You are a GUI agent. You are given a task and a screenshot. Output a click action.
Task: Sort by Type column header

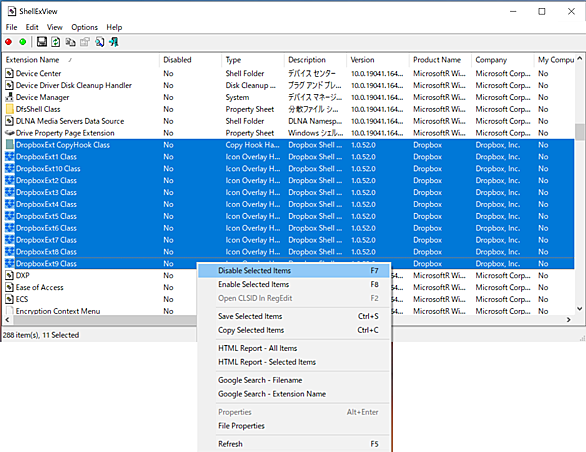click(x=253, y=60)
